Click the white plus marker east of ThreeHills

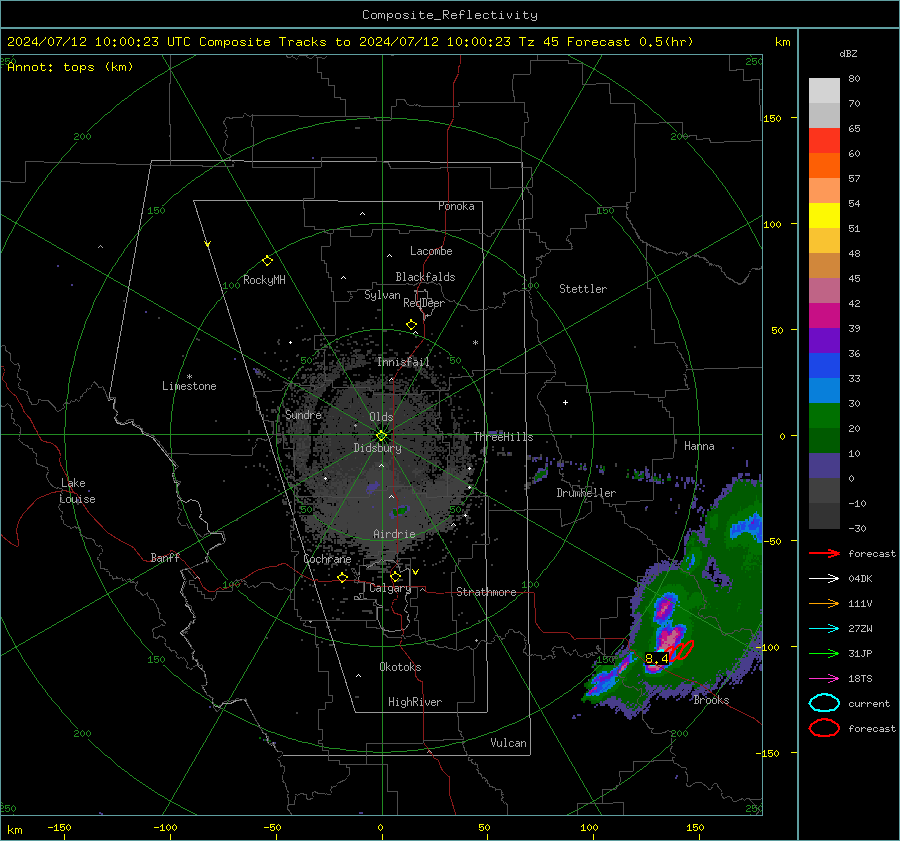click(565, 402)
